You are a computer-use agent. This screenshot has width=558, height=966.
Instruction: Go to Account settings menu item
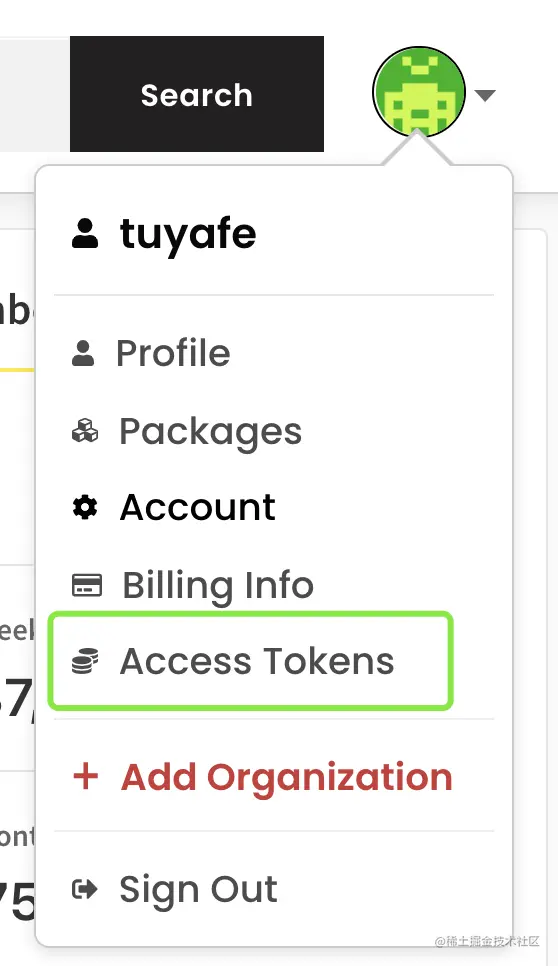point(198,508)
